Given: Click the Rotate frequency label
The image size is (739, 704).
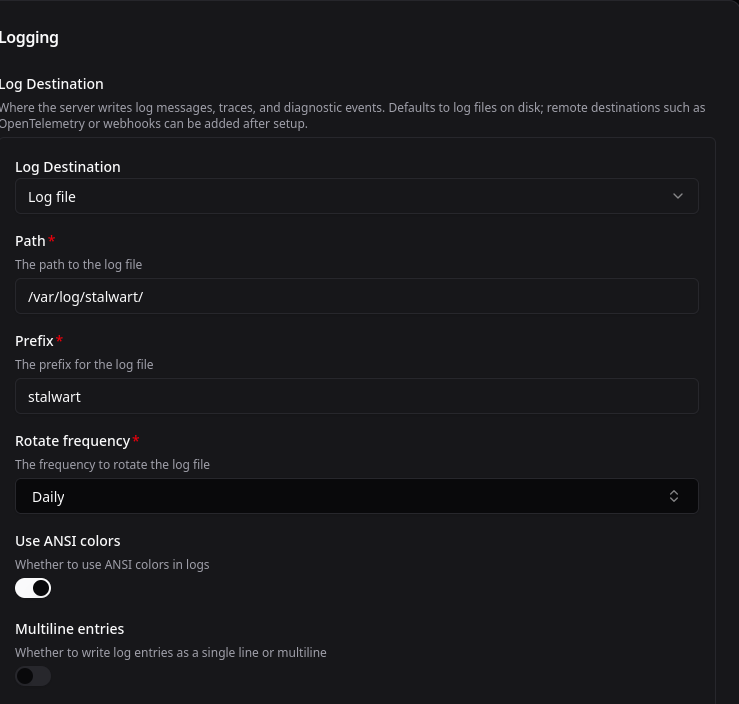Looking at the screenshot, I should [72, 441].
